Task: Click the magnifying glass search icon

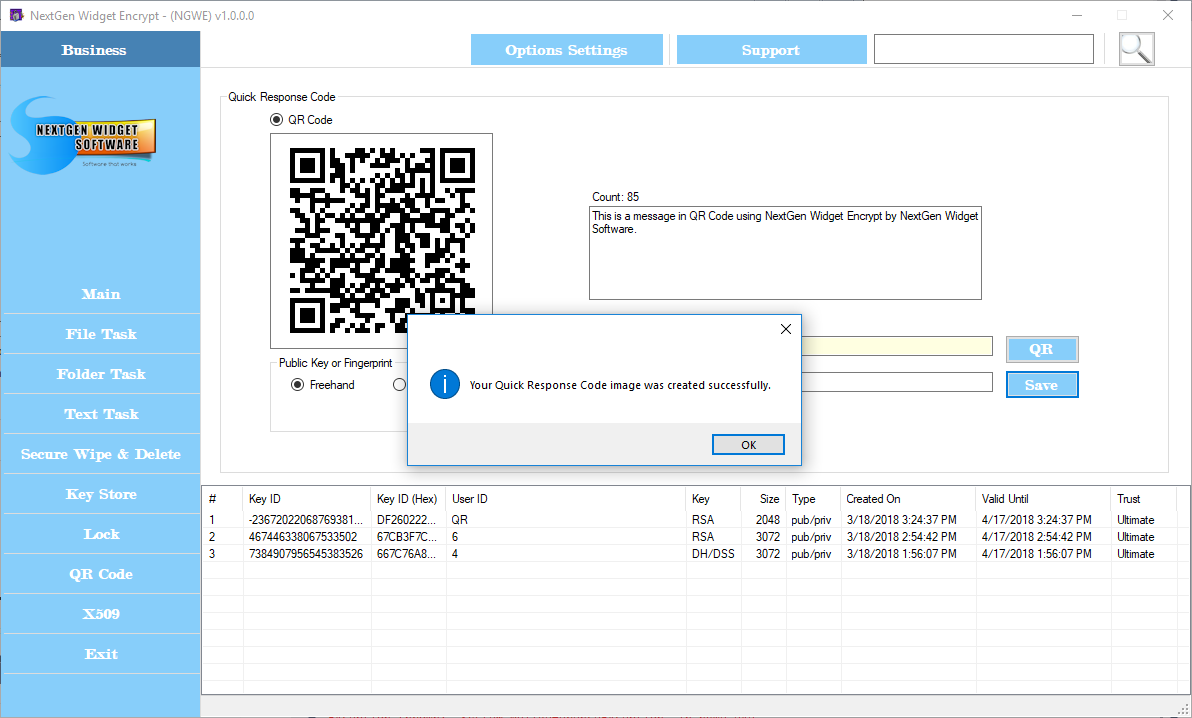Action: tap(1137, 49)
